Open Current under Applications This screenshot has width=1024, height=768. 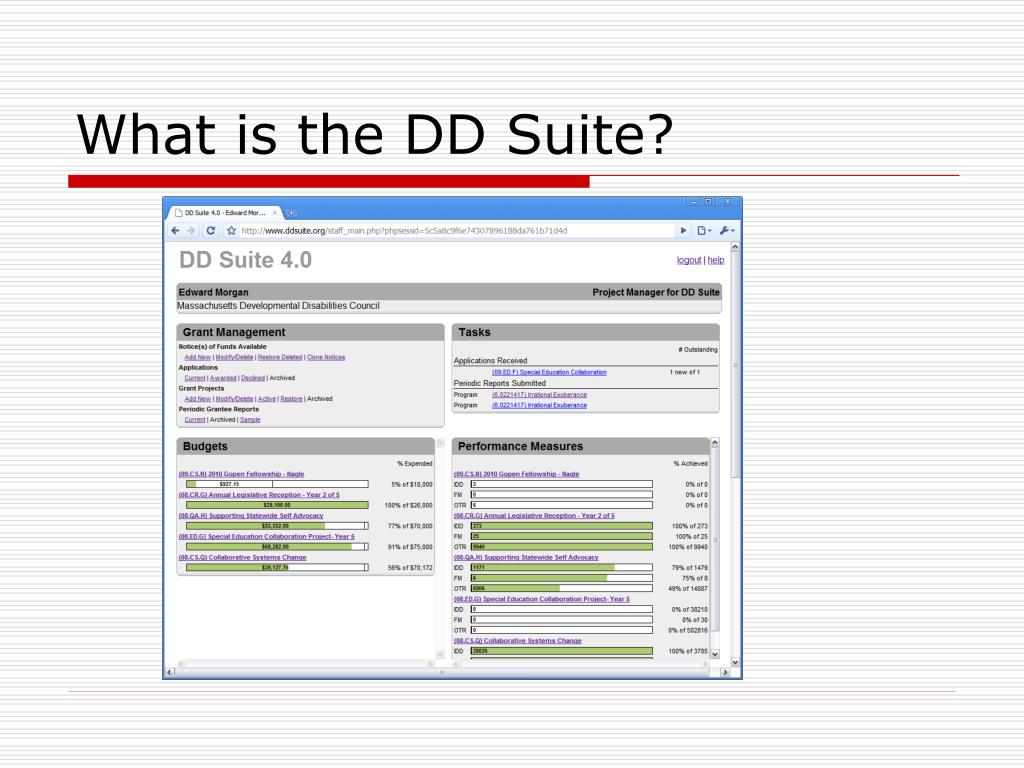195,378
